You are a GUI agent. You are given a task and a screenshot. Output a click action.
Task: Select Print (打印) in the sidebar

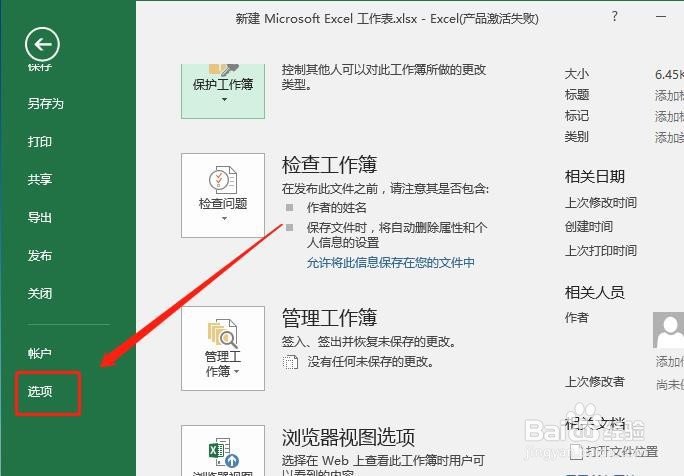(x=40, y=142)
